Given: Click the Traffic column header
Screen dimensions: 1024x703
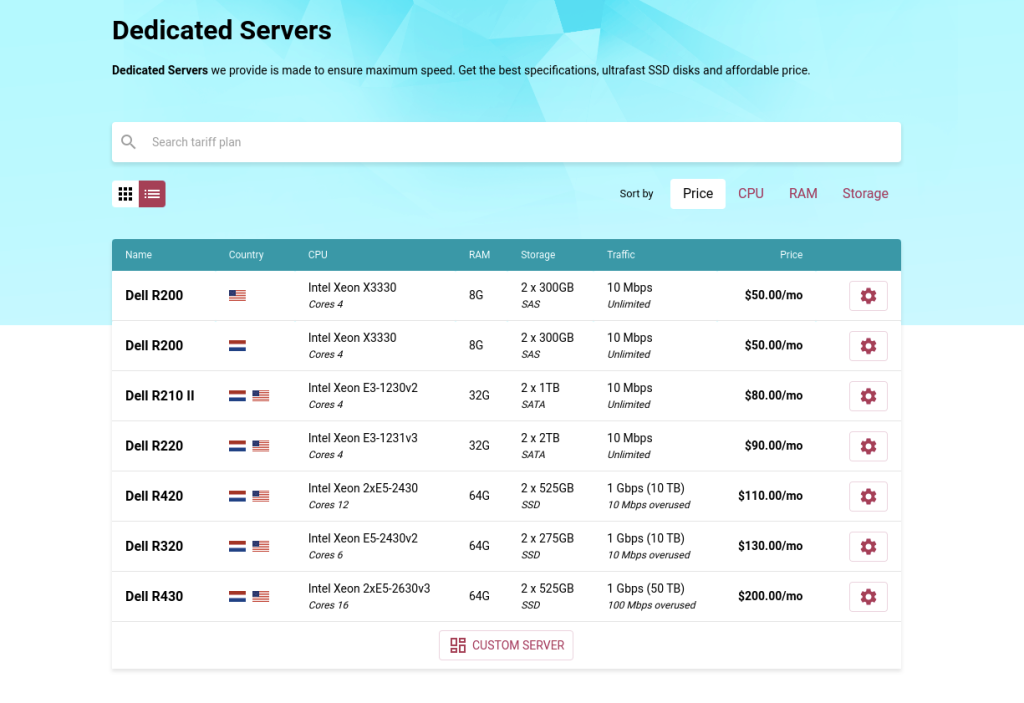Looking at the screenshot, I should (621, 255).
